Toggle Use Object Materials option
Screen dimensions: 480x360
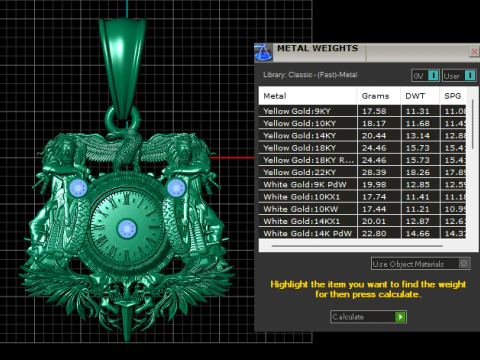(x=421, y=264)
